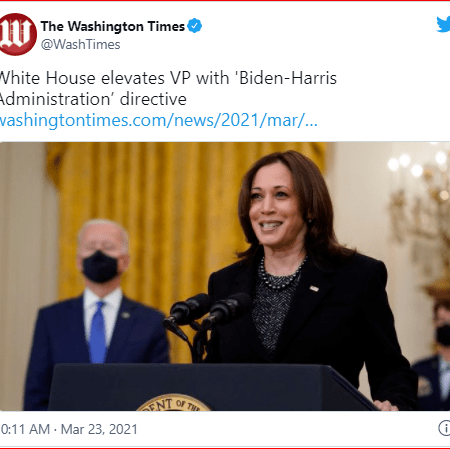
Task: Open the tweet's attached photo
Action: click(225, 276)
